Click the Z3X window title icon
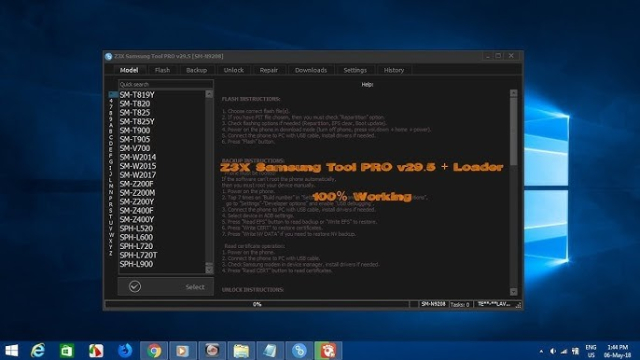640x360 pixels. (x=109, y=56)
